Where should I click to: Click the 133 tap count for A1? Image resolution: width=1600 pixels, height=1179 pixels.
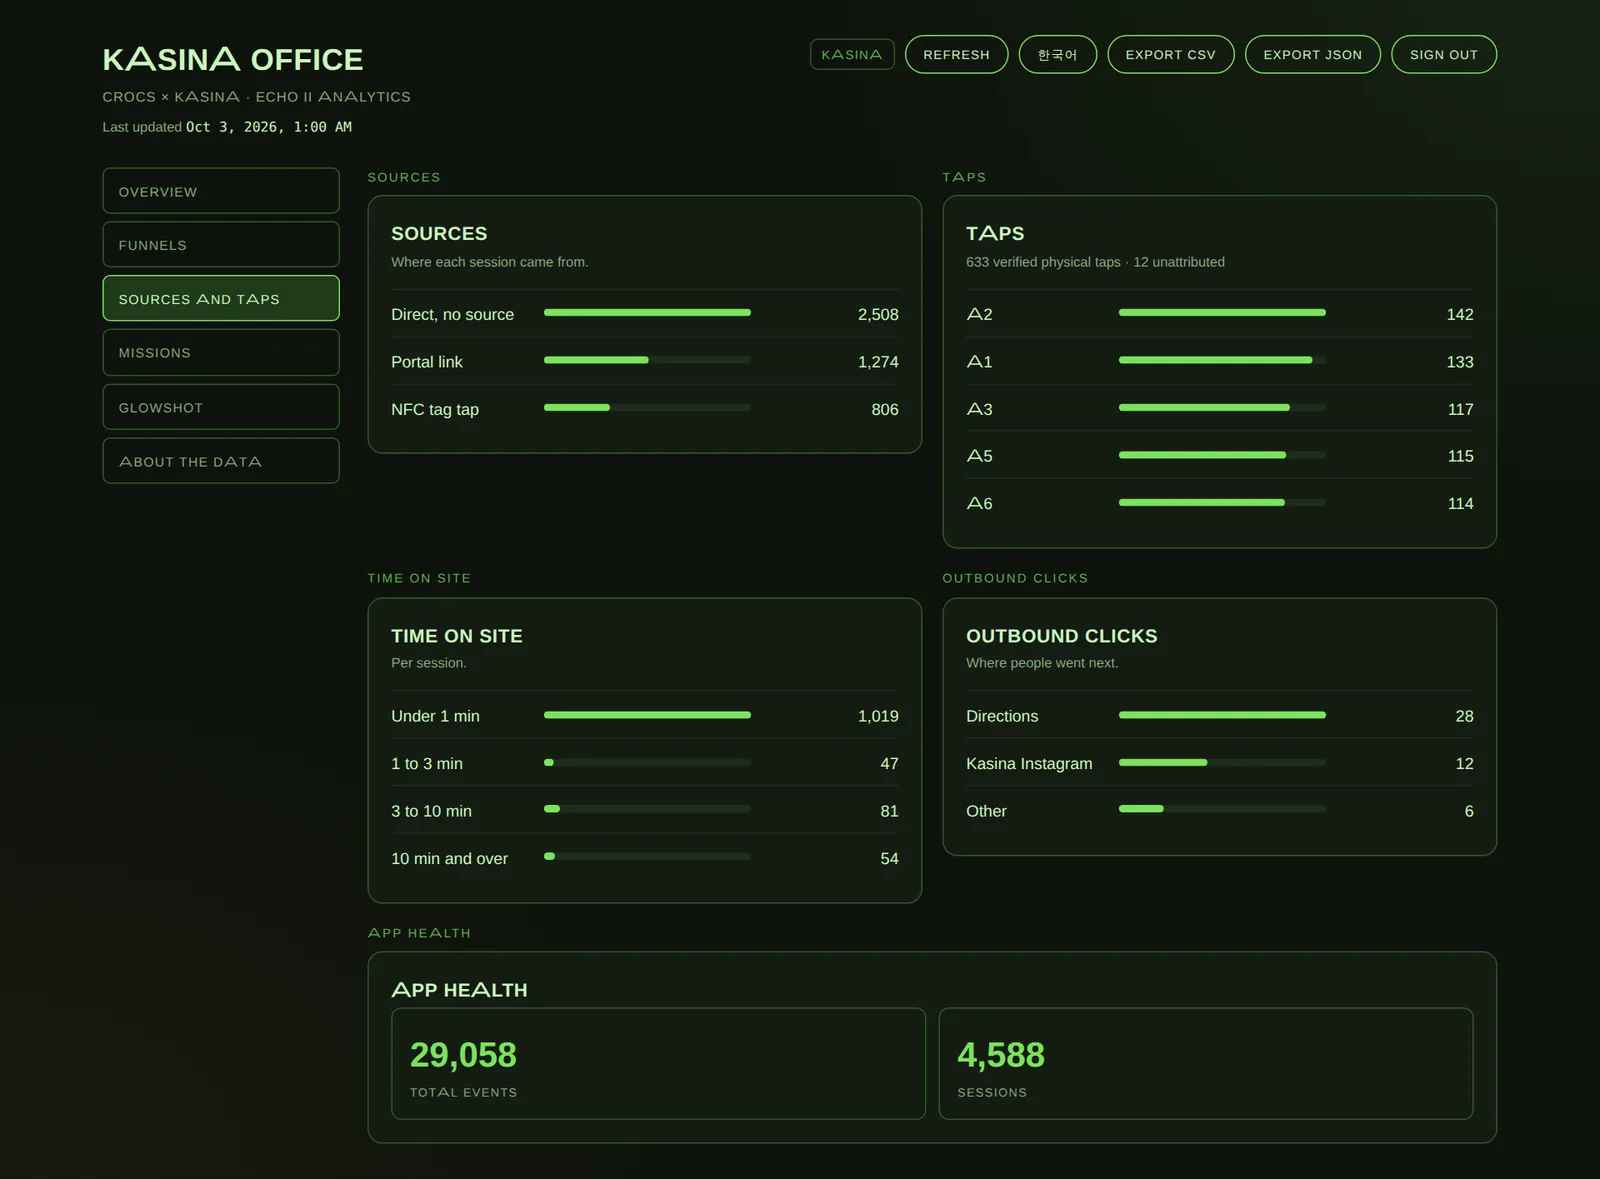click(1460, 362)
